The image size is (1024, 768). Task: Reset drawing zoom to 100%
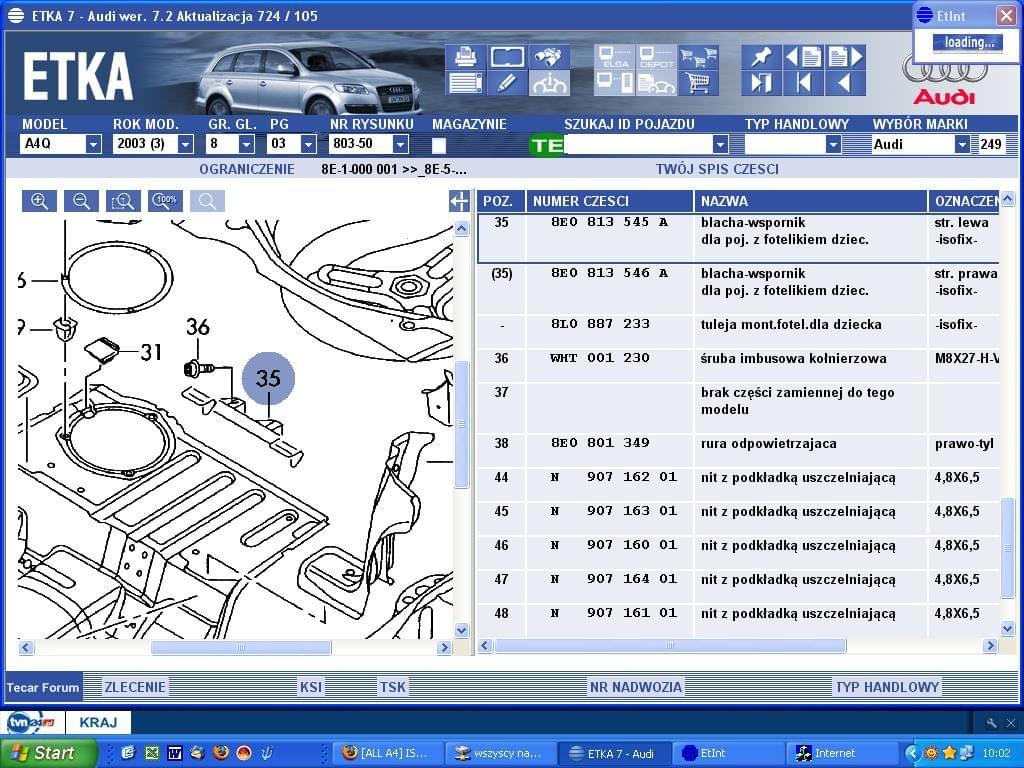(165, 201)
